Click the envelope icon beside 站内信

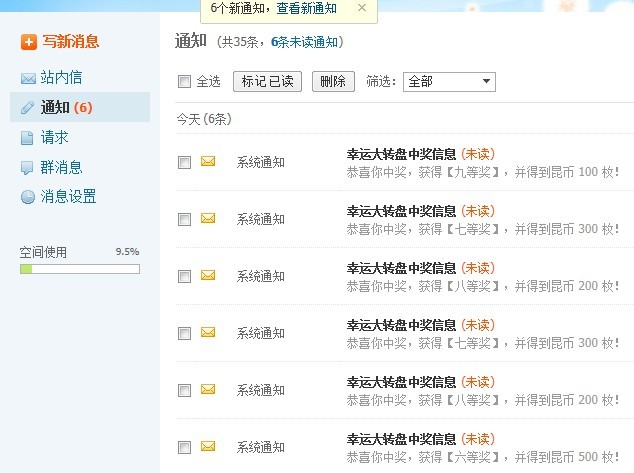point(28,78)
